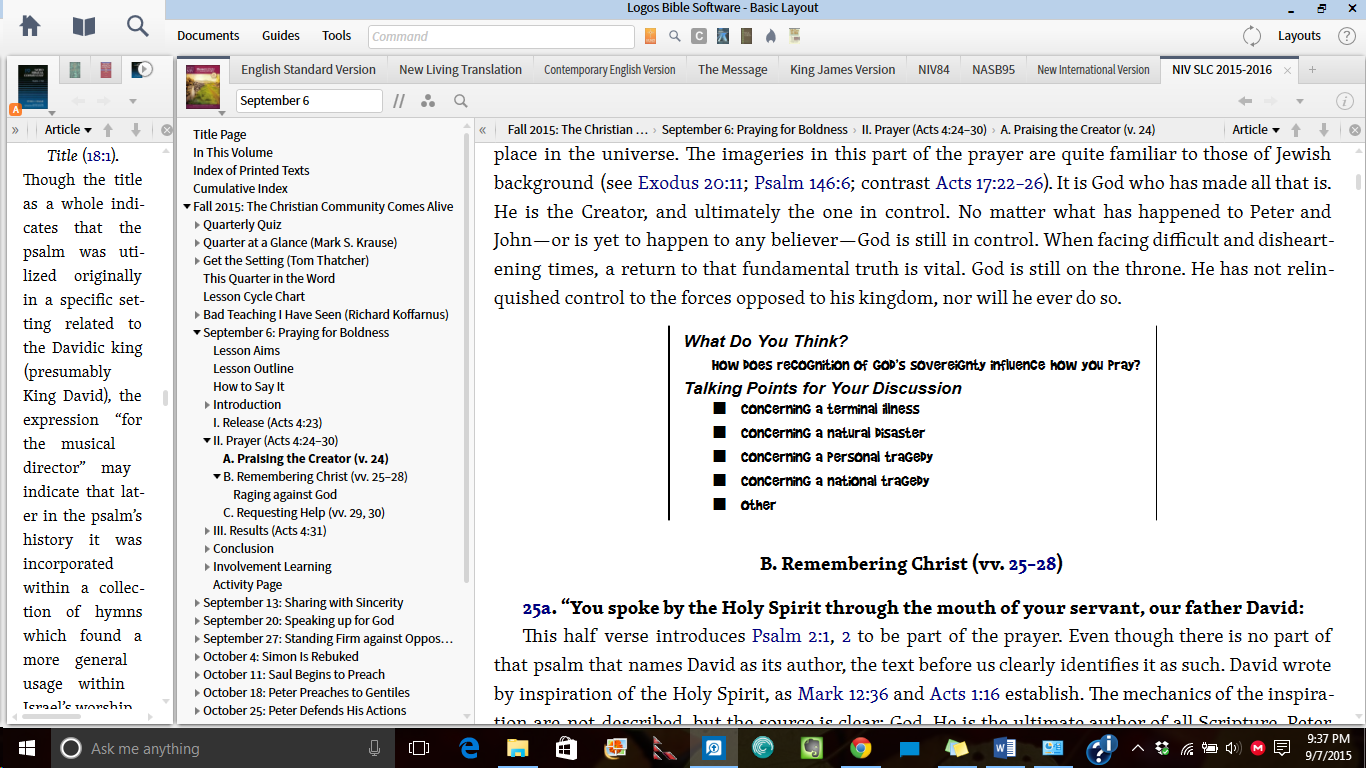Click the orange shortcut icon beside Command box
Screen dimensions: 1366x768
tap(651, 36)
